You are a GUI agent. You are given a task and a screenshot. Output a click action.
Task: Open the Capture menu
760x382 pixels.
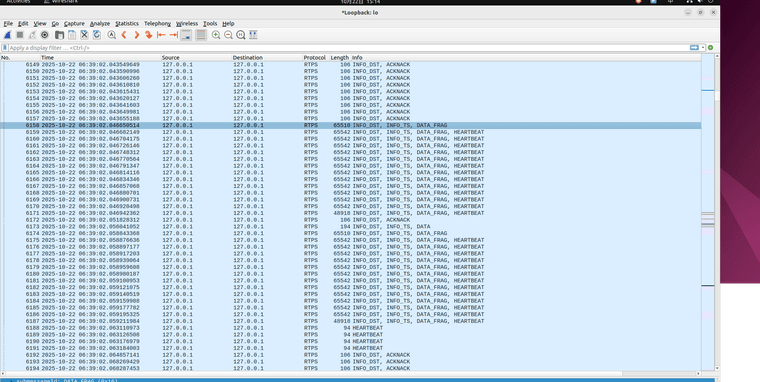point(74,23)
